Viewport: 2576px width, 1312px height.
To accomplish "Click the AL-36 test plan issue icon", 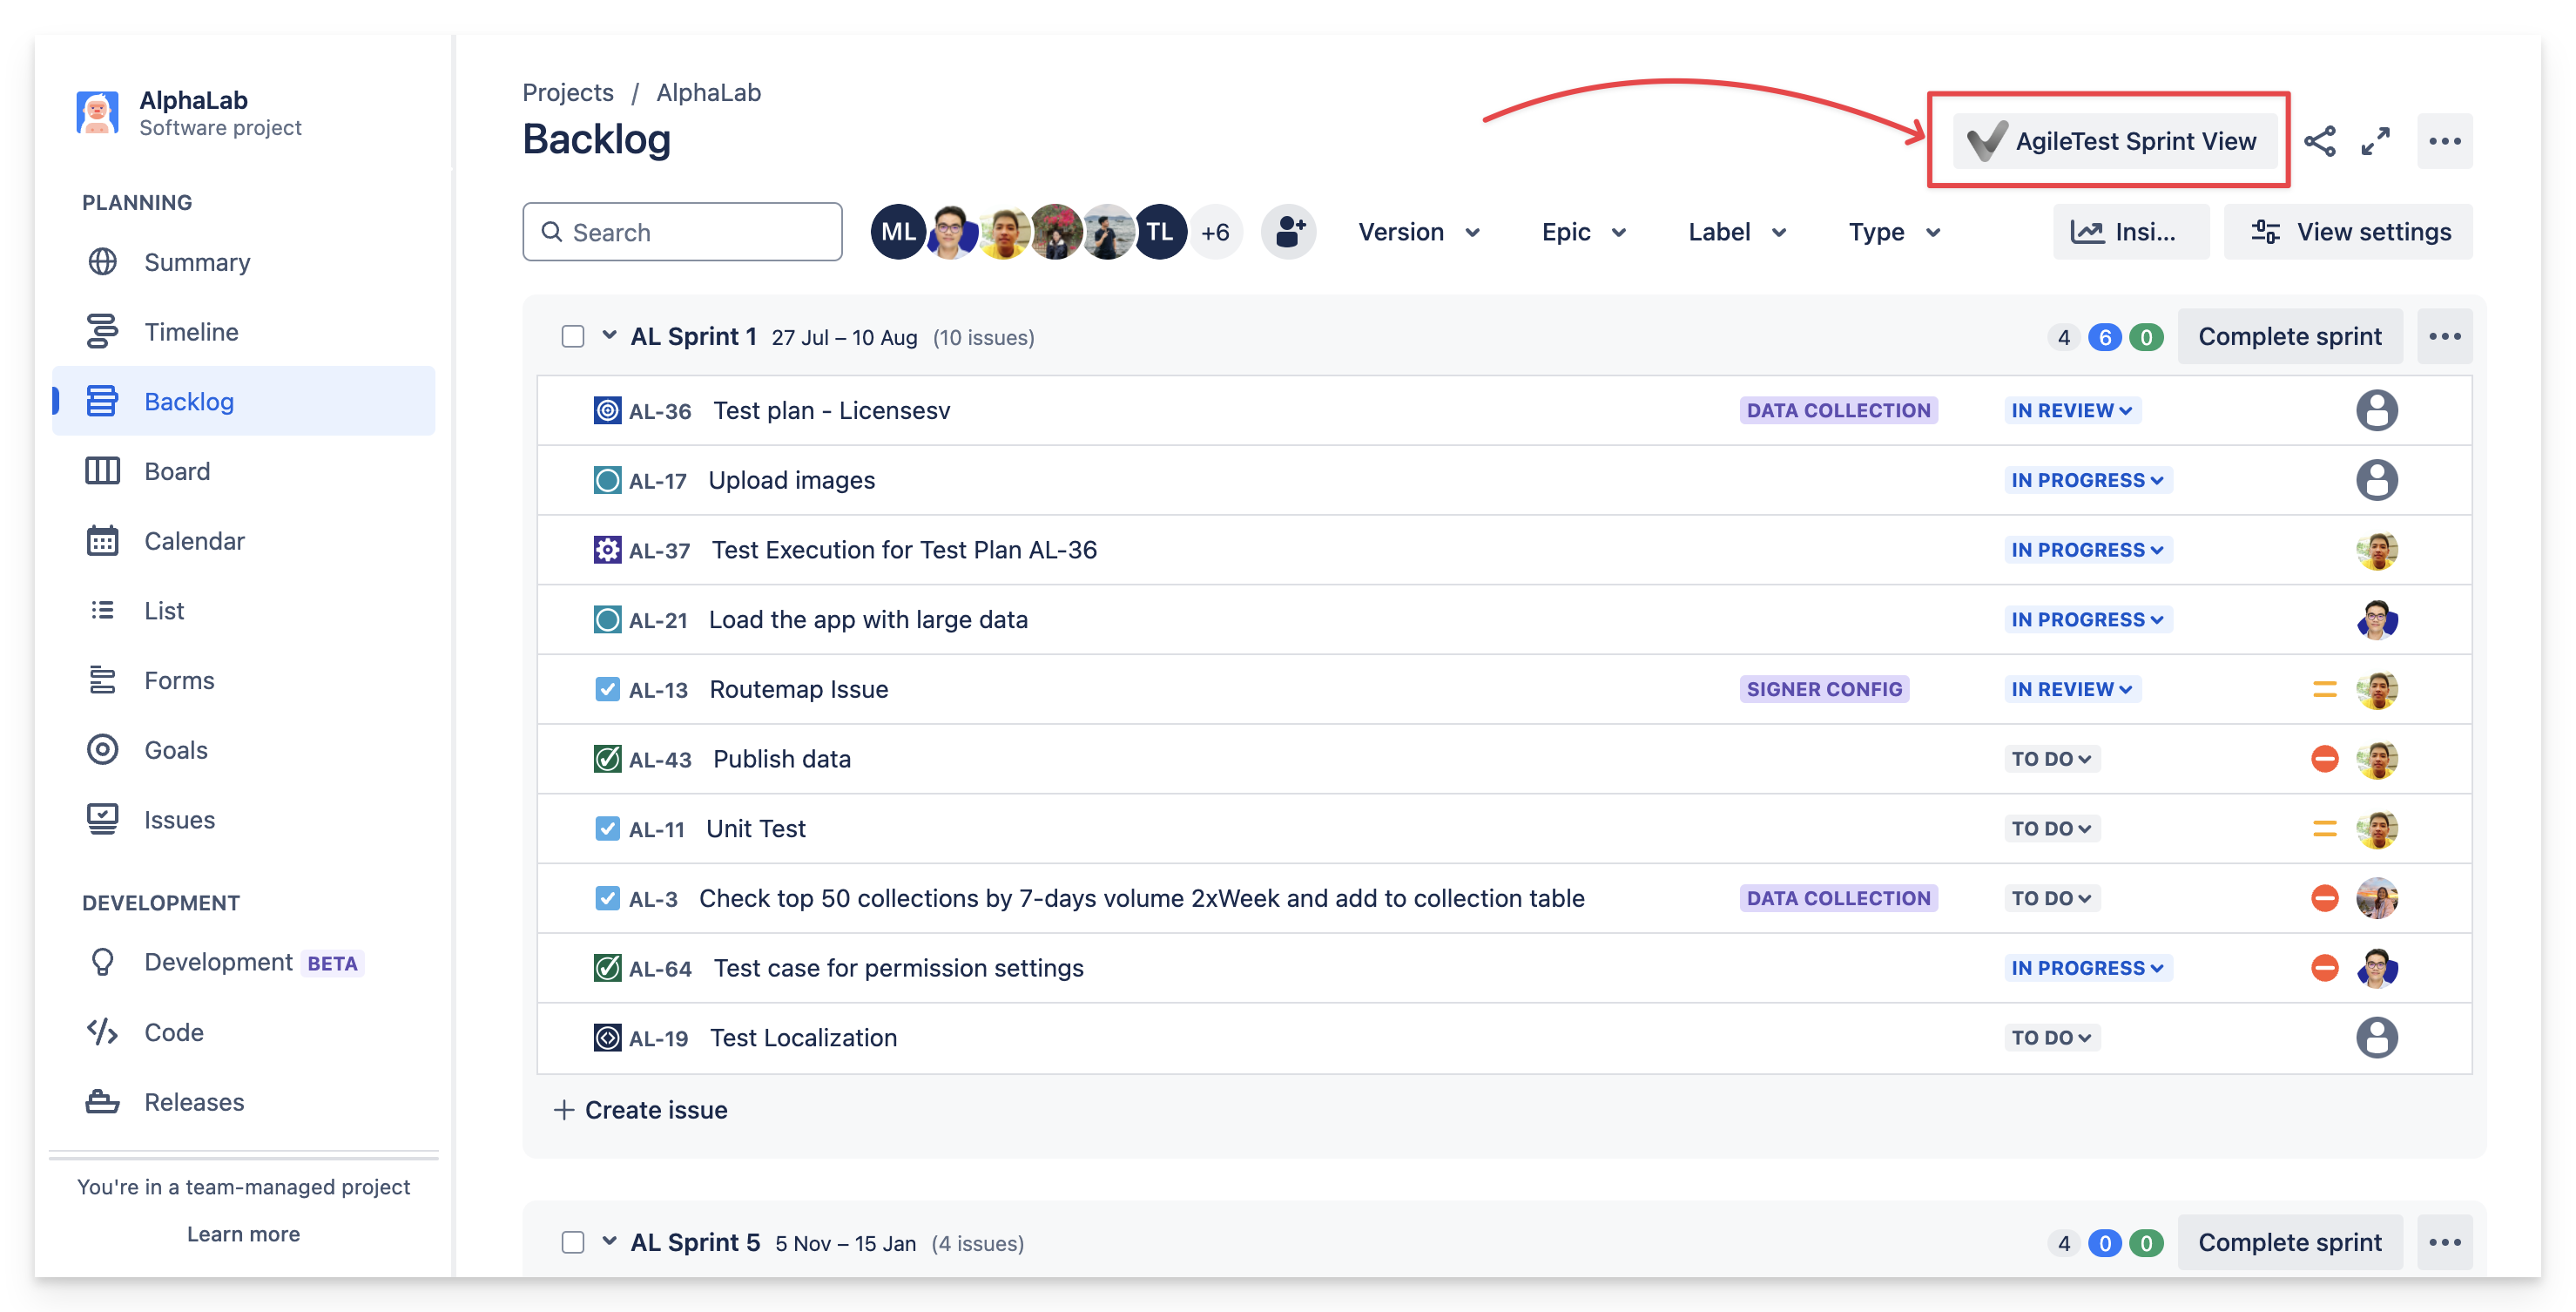I will pyautogui.click(x=607, y=411).
